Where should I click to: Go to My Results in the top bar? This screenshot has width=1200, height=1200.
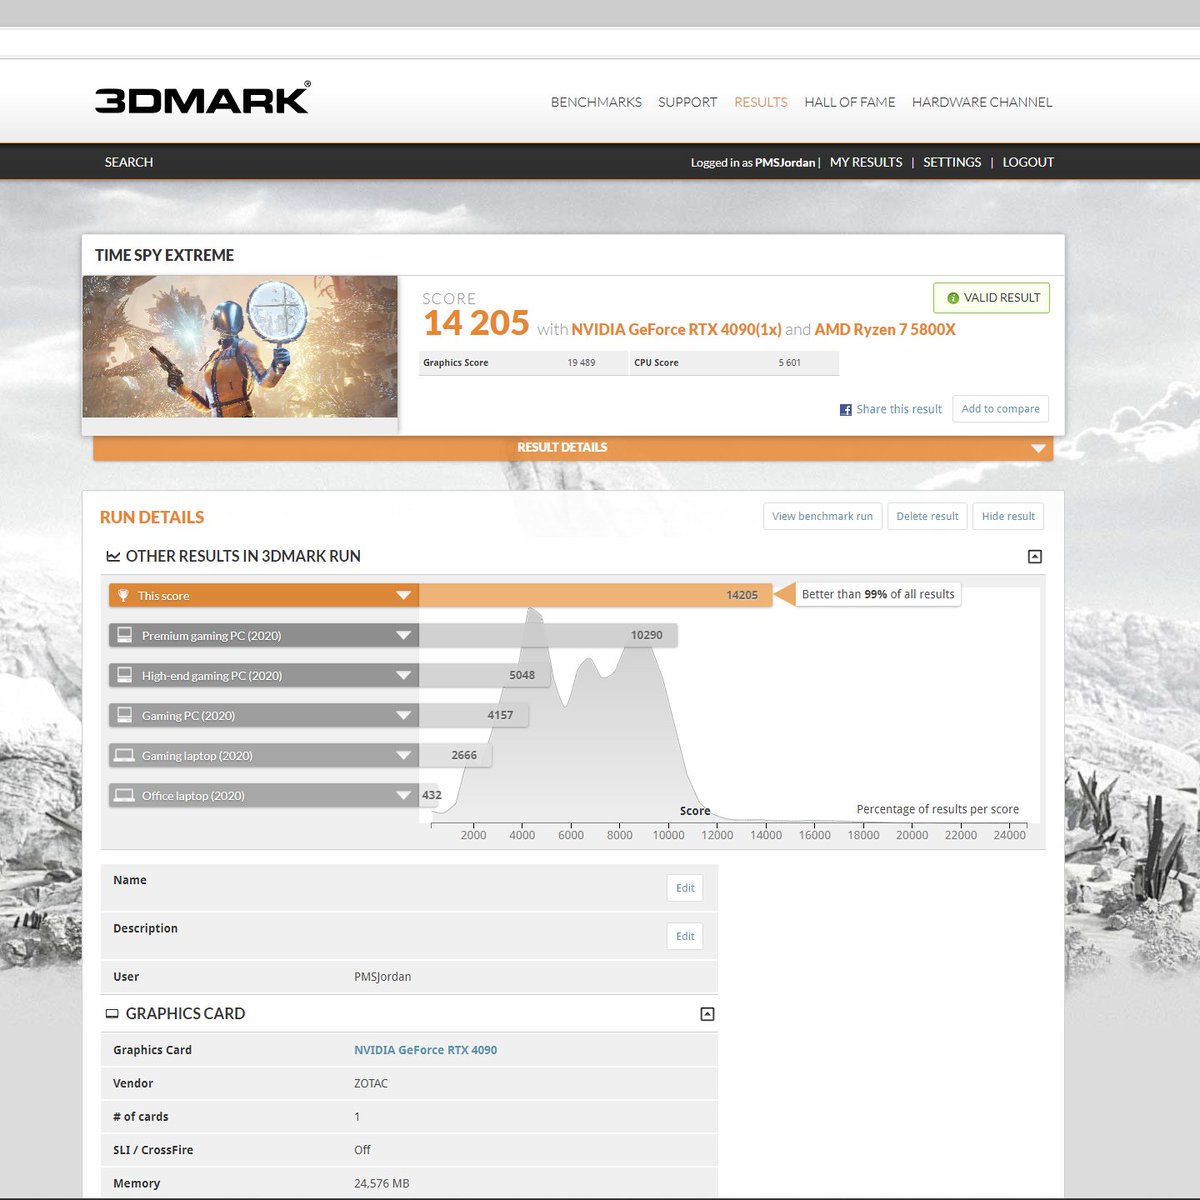click(865, 162)
